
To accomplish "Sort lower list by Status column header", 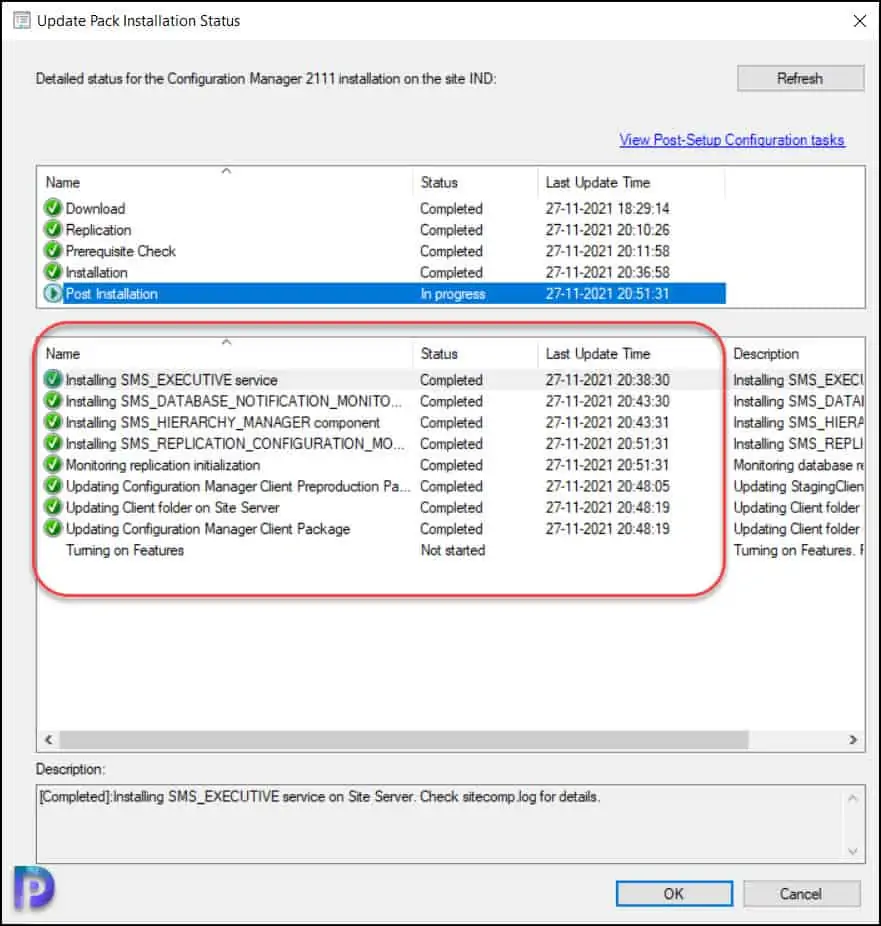I will [x=475, y=353].
